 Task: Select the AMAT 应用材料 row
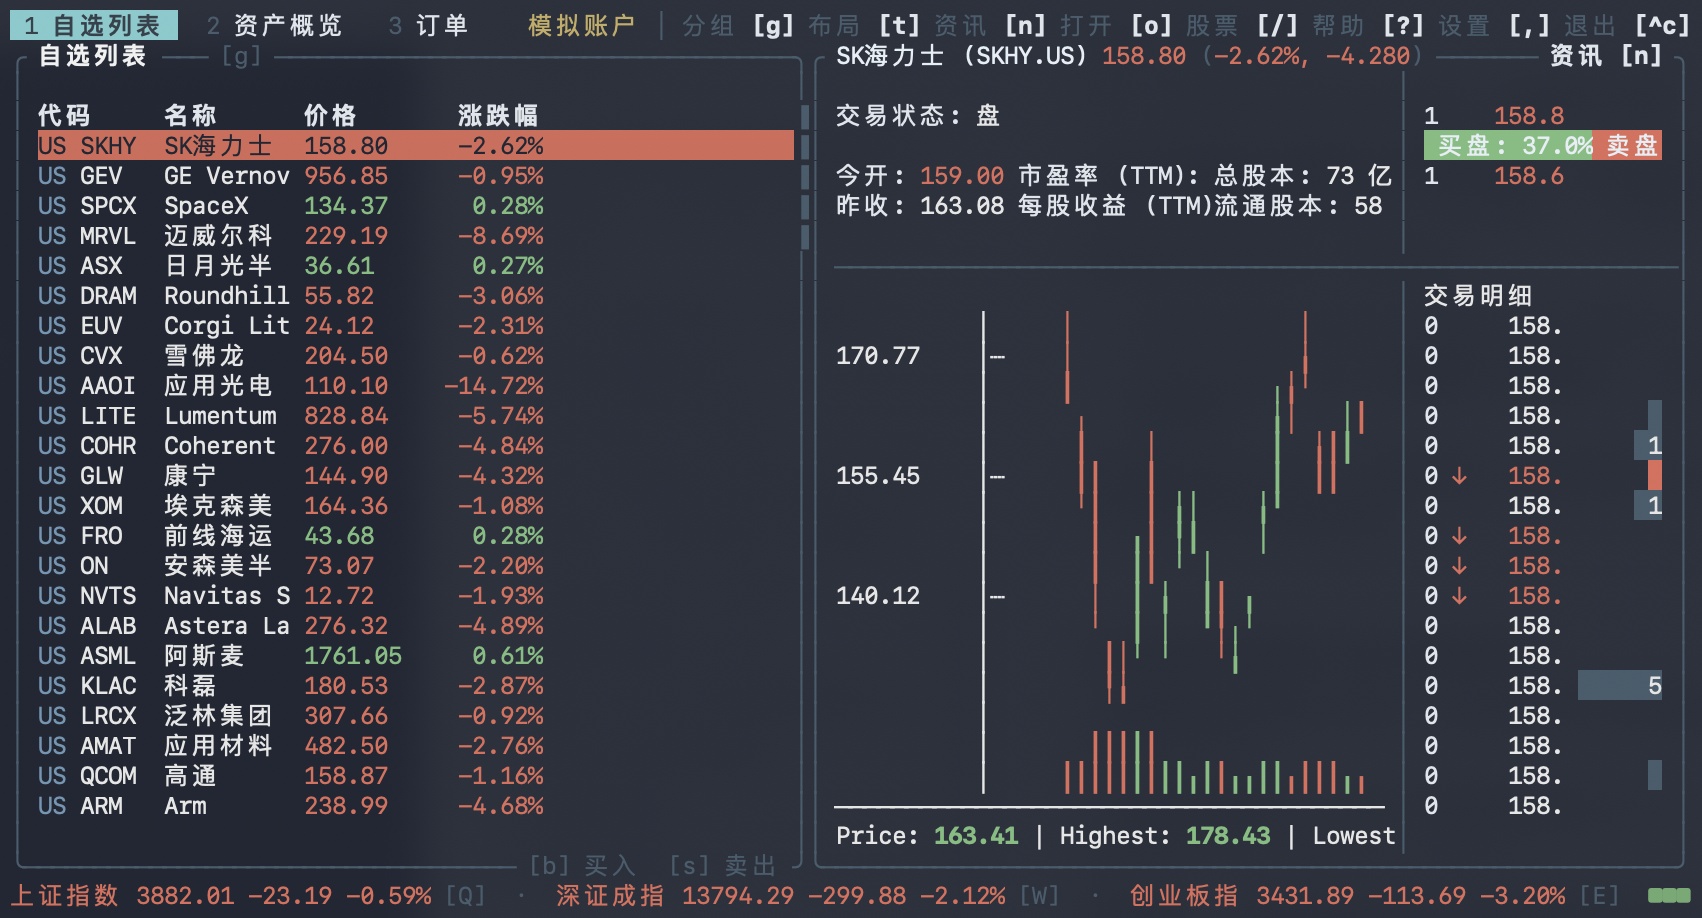416,746
